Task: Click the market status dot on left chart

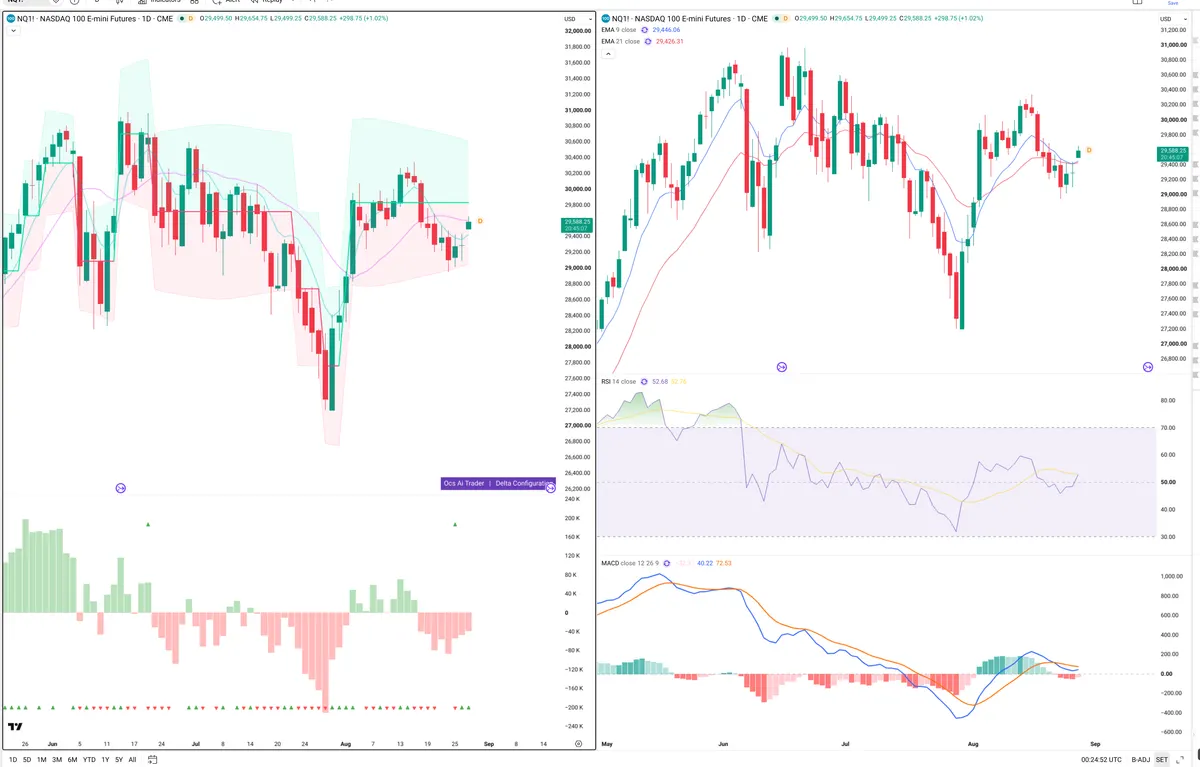Action: coord(180,19)
